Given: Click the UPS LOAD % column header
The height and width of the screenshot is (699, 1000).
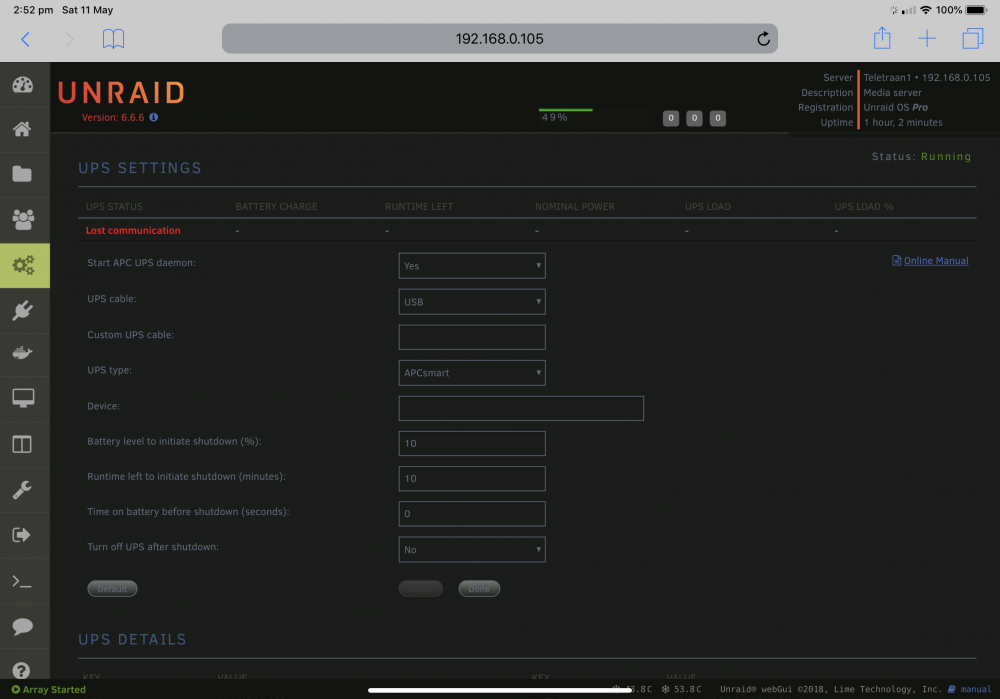Looking at the screenshot, I should click(864, 207).
